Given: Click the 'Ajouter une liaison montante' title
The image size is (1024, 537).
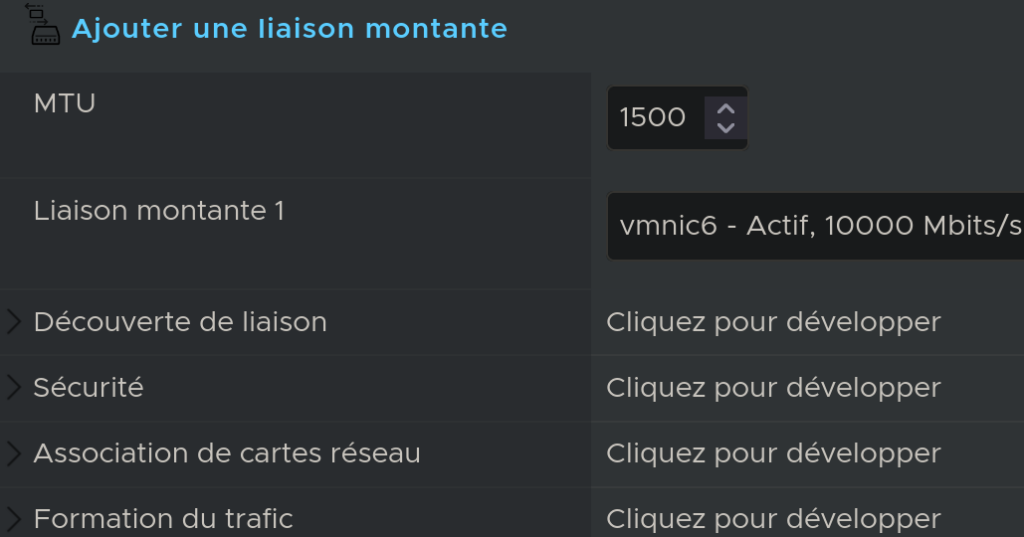Looking at the screenshot, I should pos(289,29).
